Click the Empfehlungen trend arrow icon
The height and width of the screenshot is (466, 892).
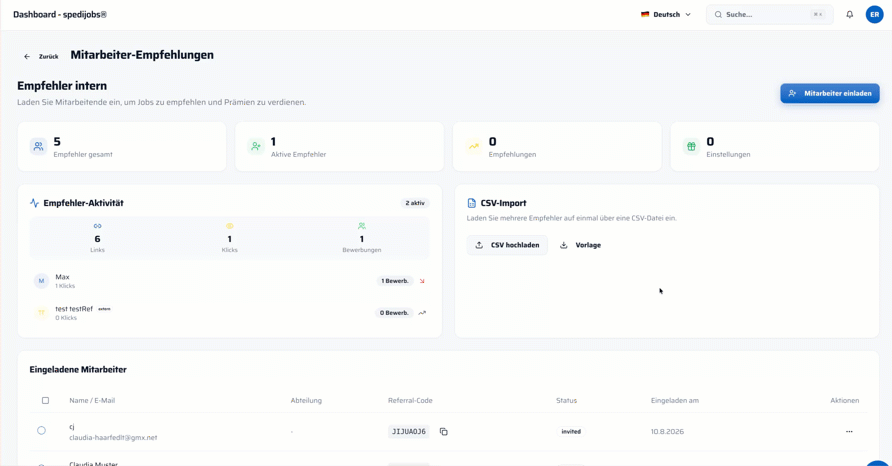pos(473,146)
